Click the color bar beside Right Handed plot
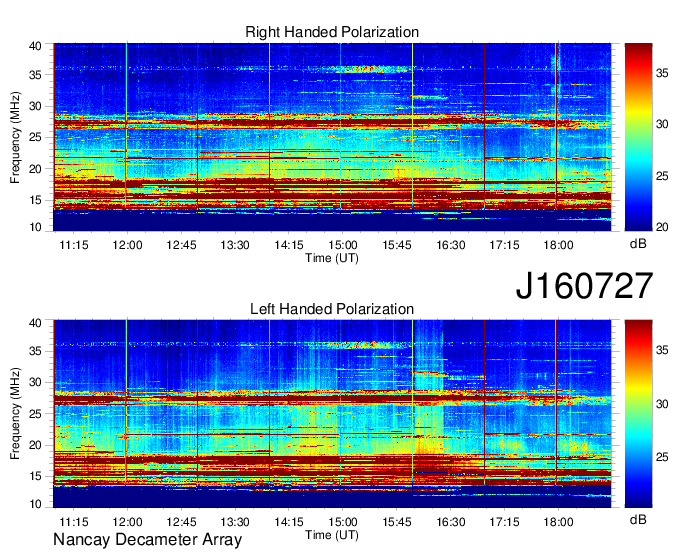 pos(638,137)
